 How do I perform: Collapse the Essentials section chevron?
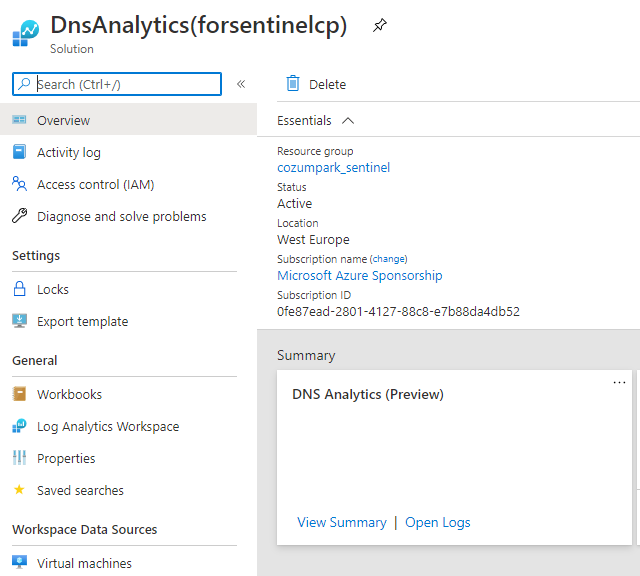(348, 121)
